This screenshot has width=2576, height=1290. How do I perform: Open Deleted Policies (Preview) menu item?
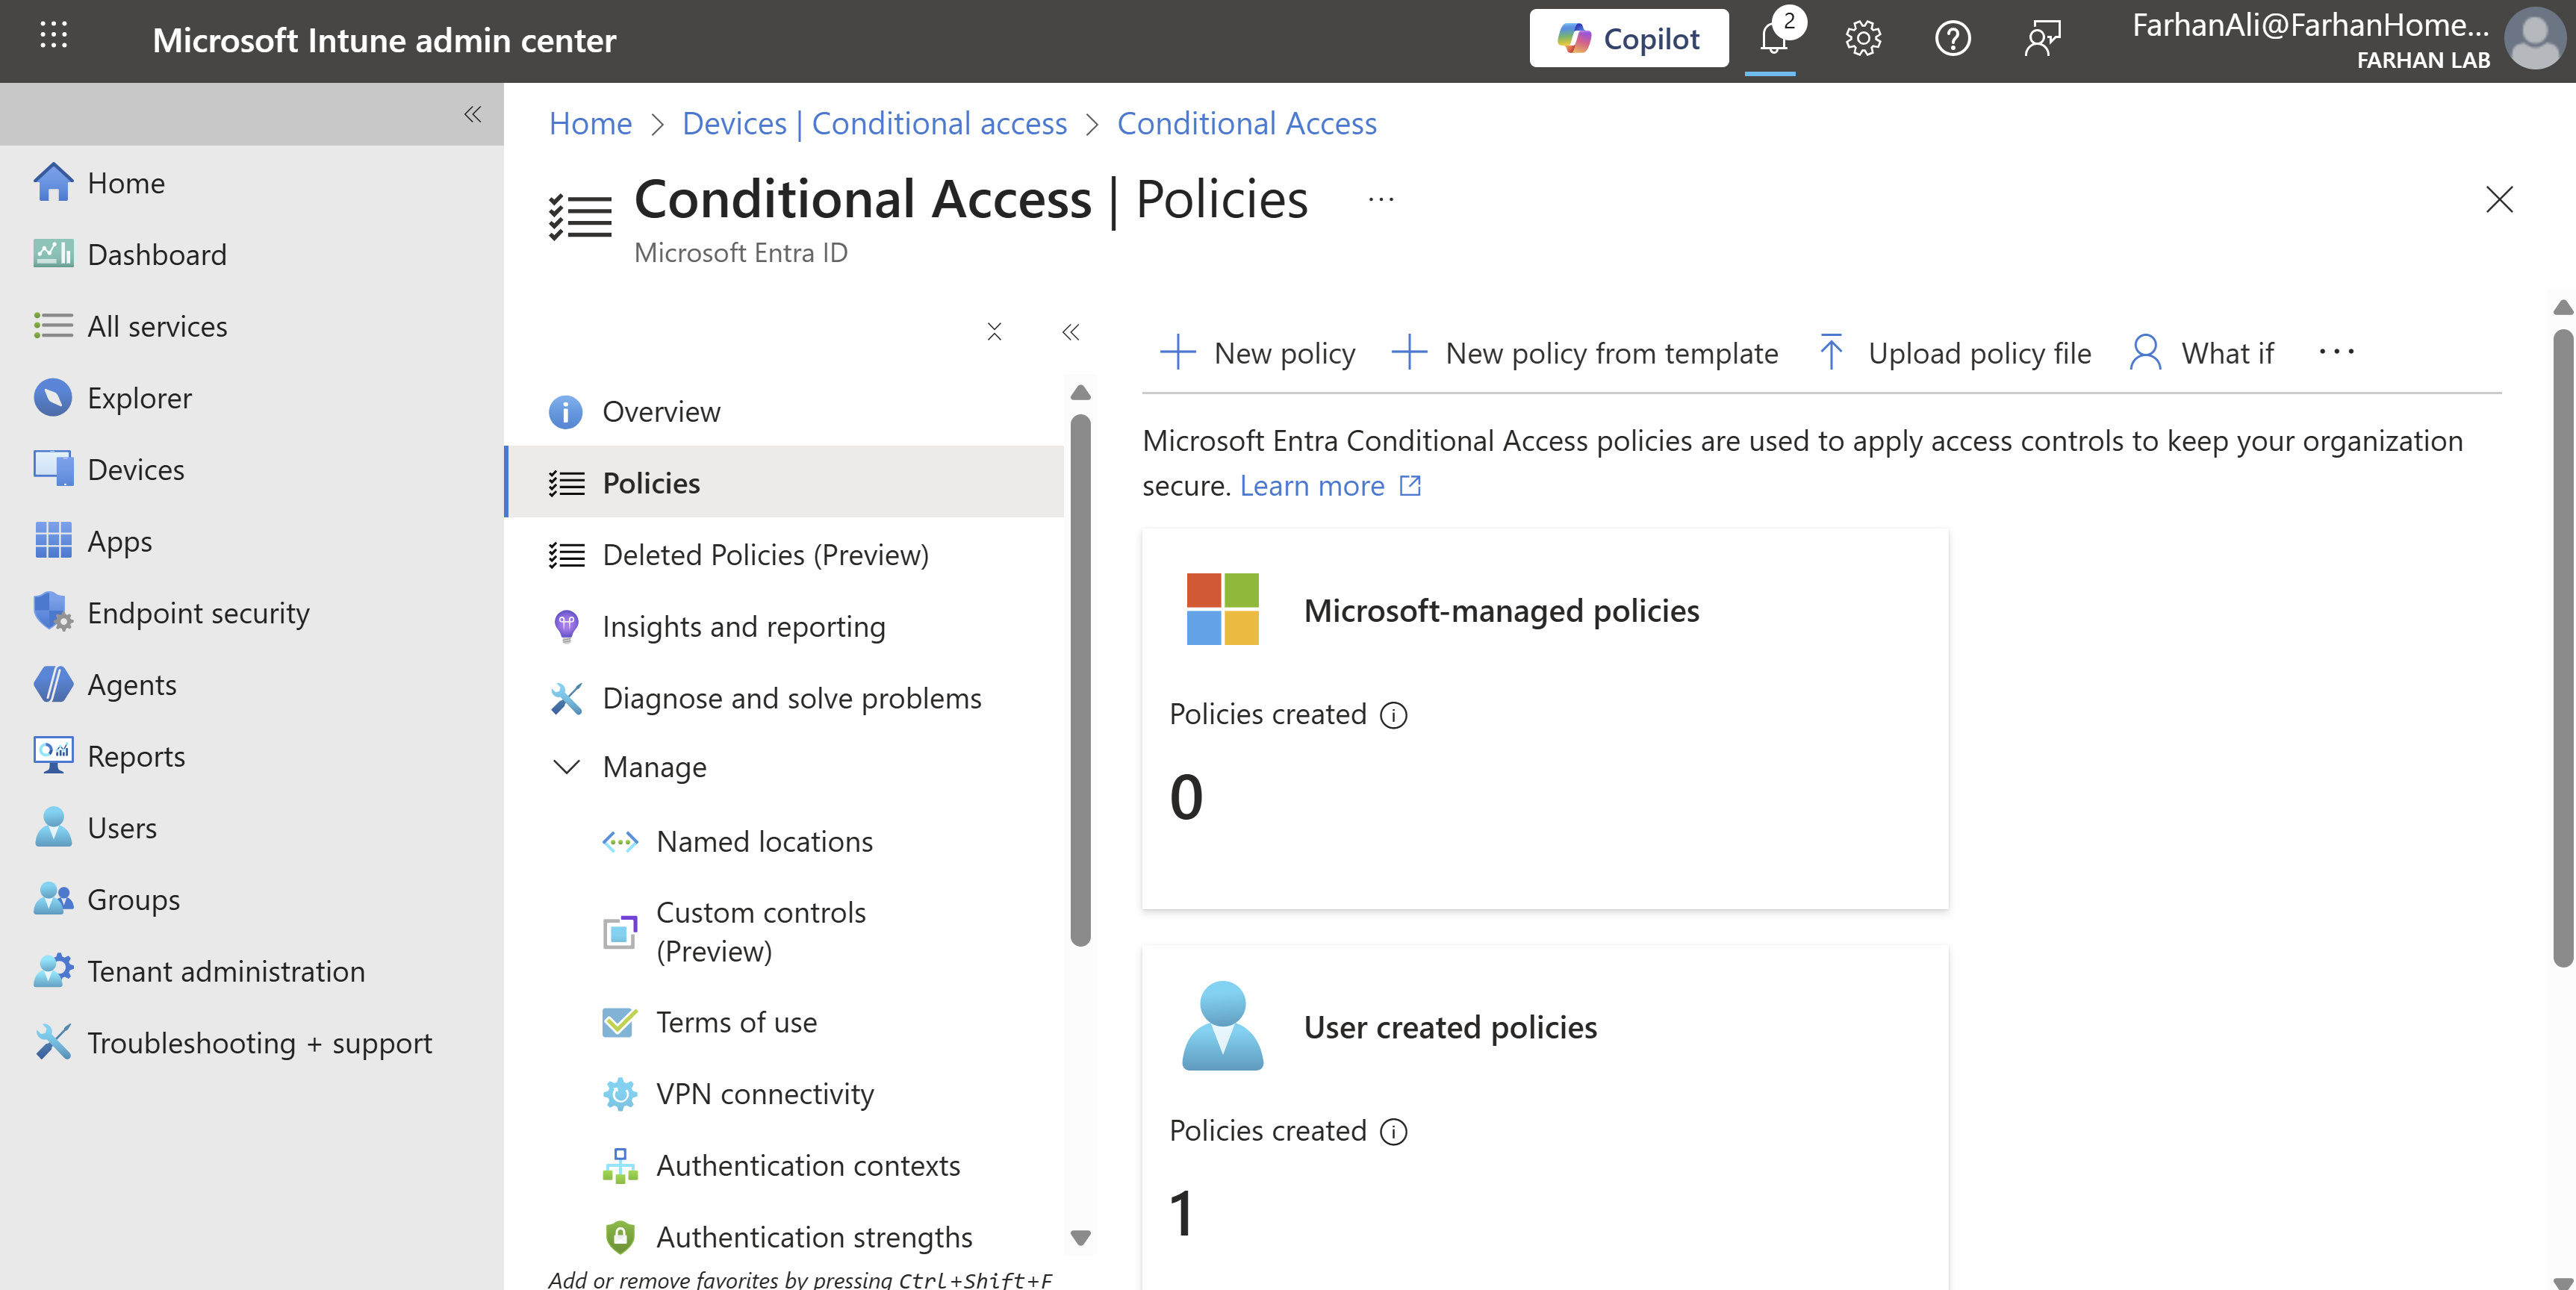pyautogui.click(x=765, y=555)
